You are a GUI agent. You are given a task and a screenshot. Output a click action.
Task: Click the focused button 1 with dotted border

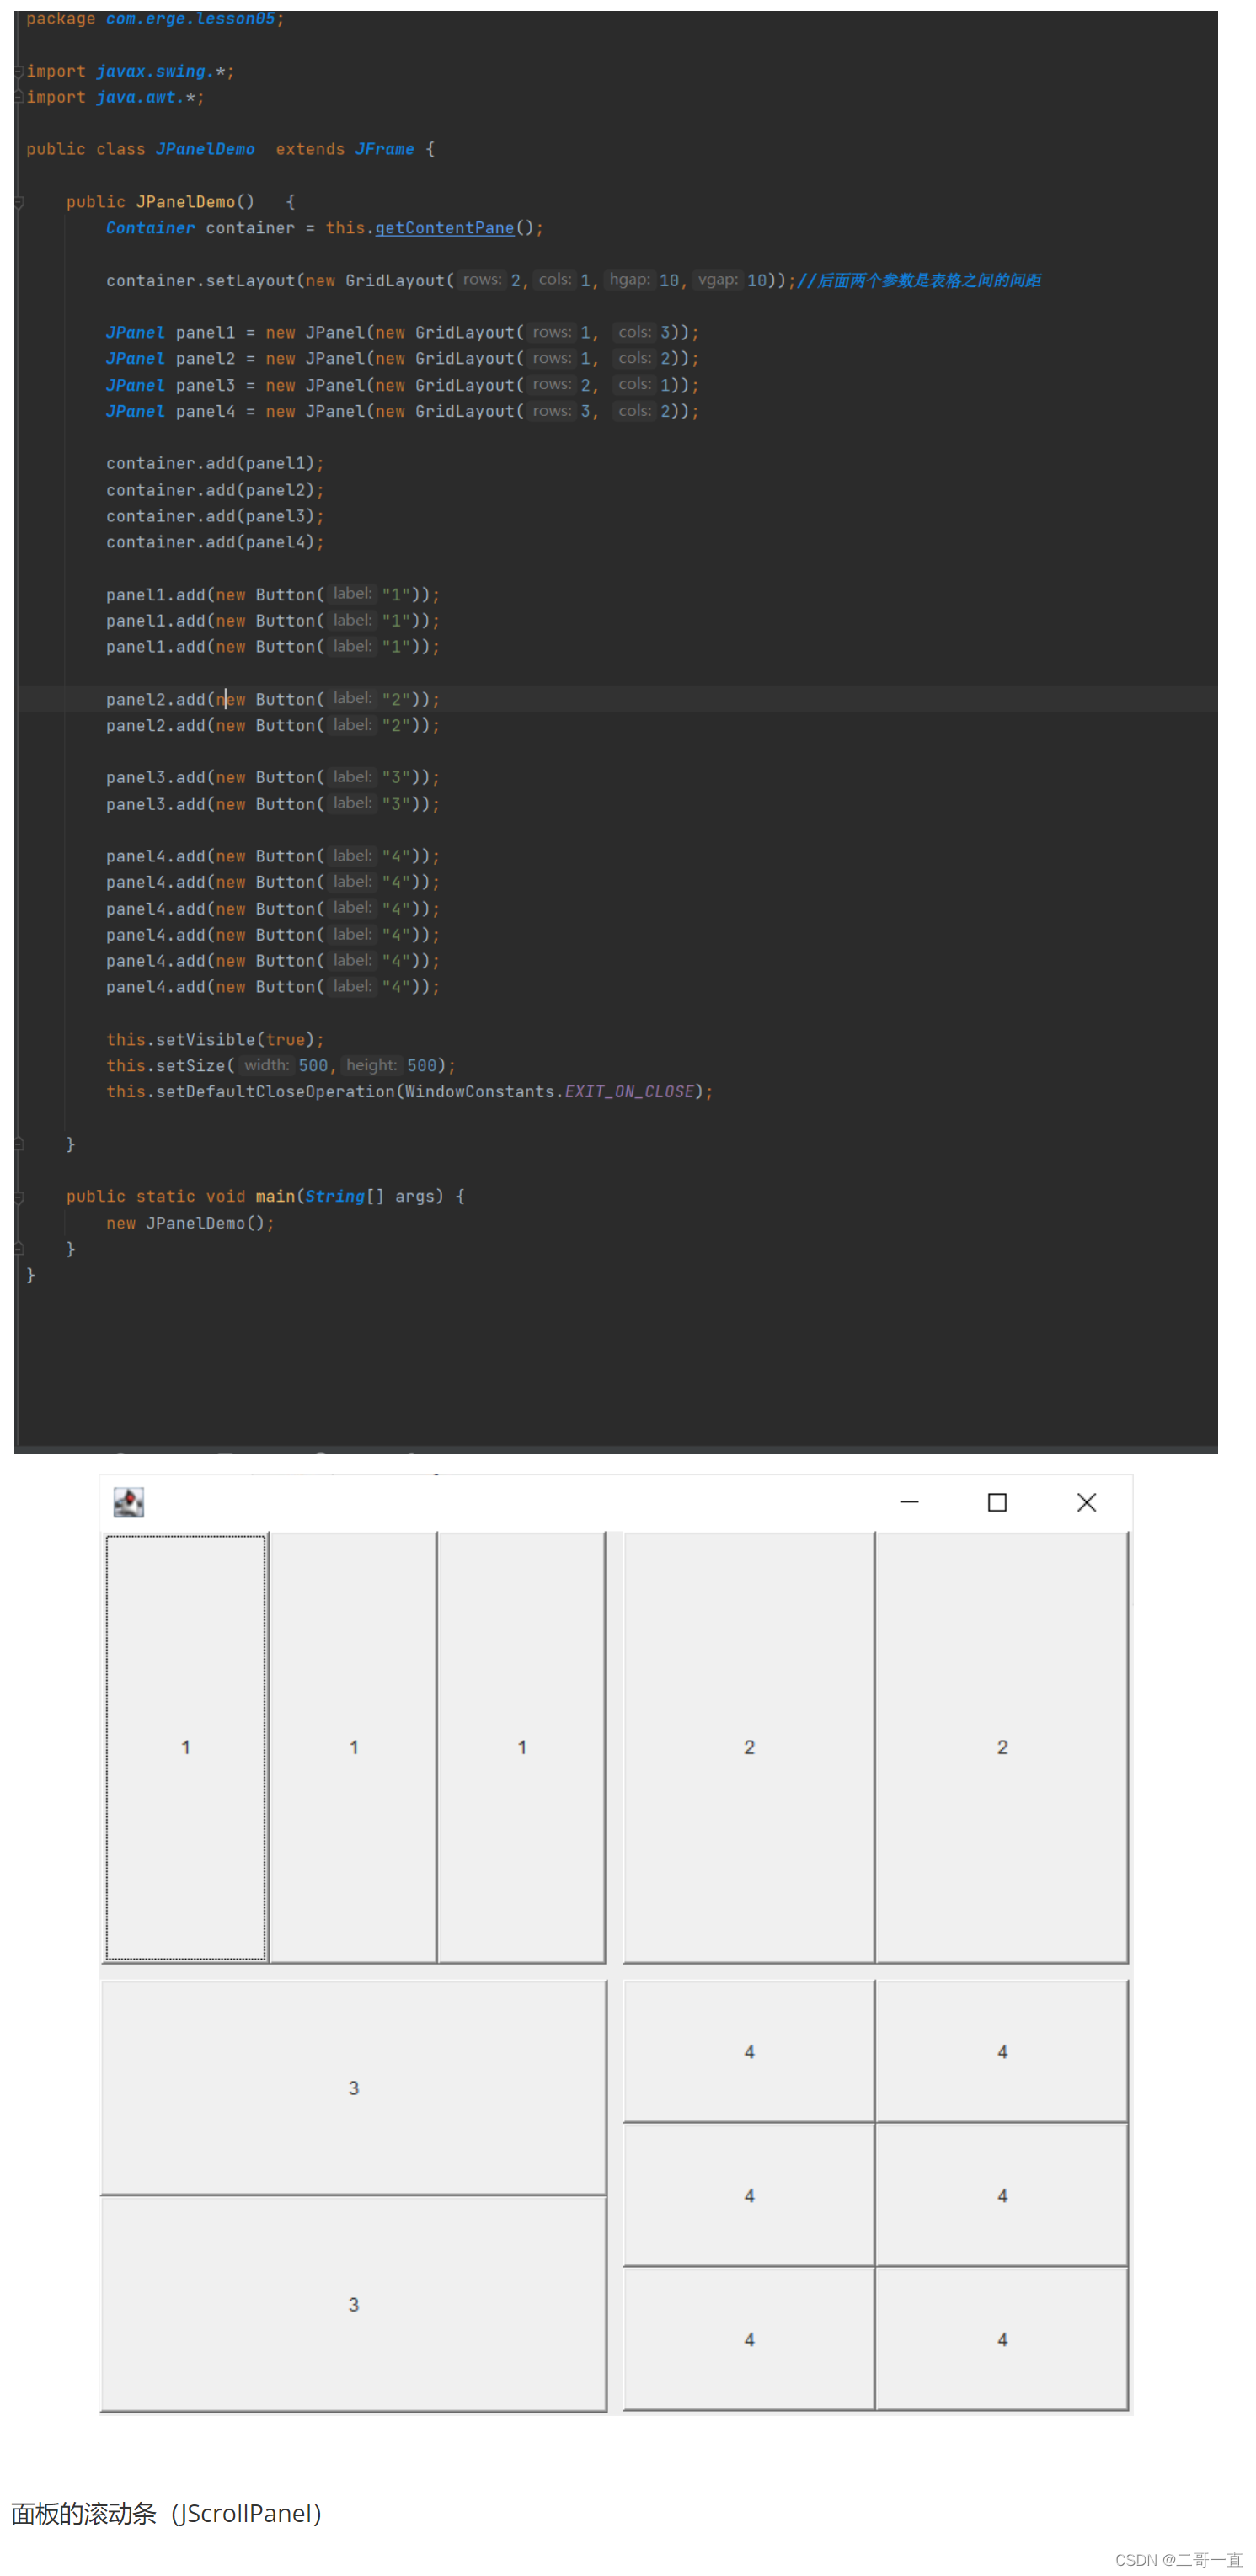185,1747
